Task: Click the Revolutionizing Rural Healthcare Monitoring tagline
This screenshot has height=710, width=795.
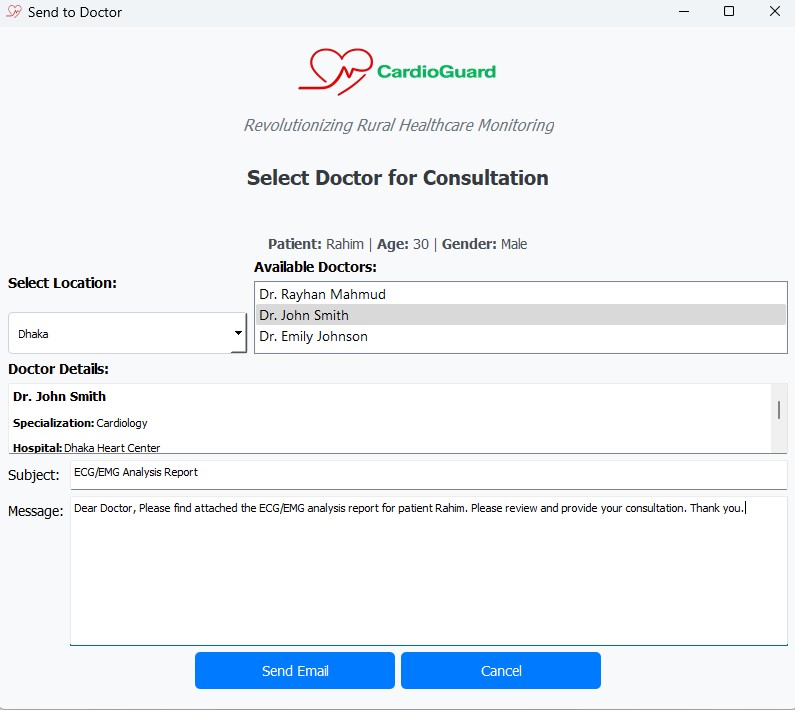Action: 398,125
